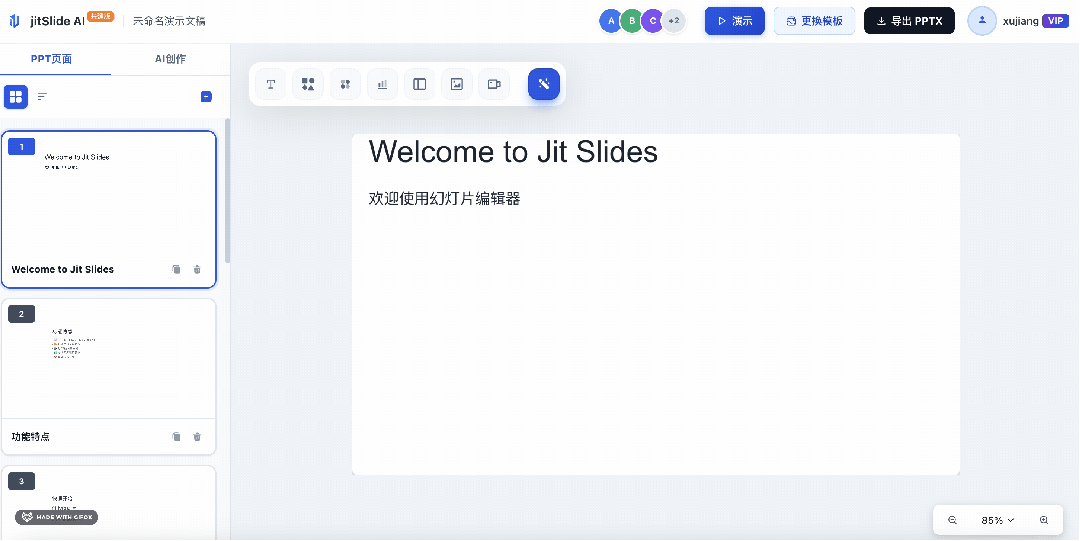Select the text insert tool
Screen dimensions: 1080x541
271,84
